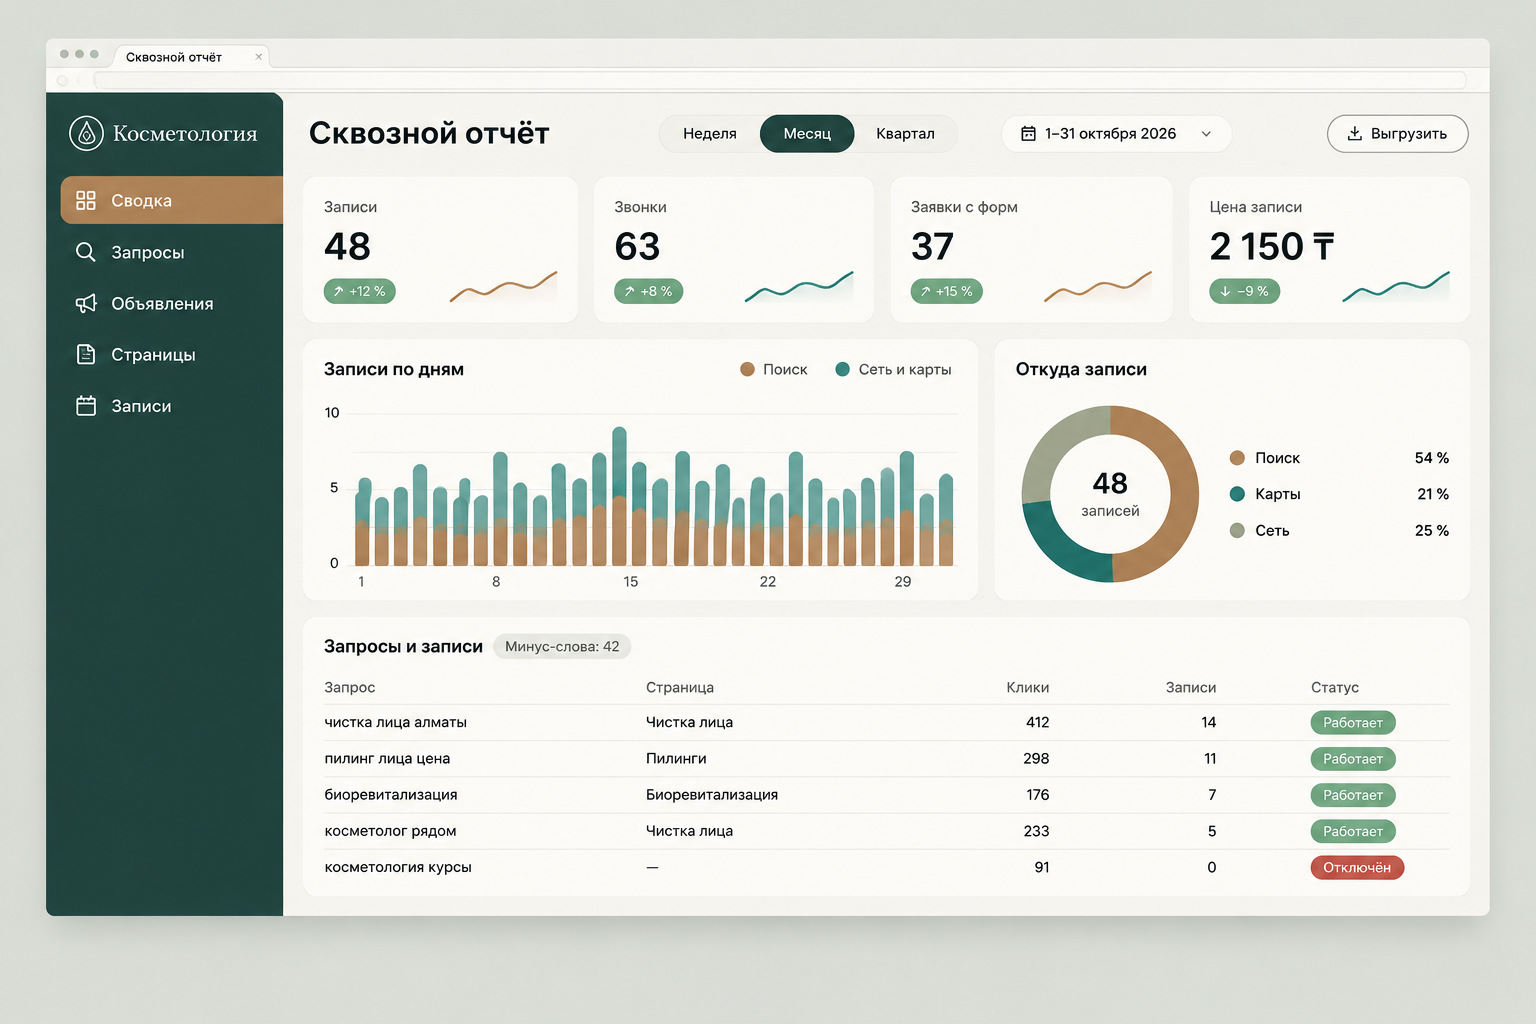Click the Звонки card sparkline chart
Screen dimensions: 1536x1024
coord(799,287)
